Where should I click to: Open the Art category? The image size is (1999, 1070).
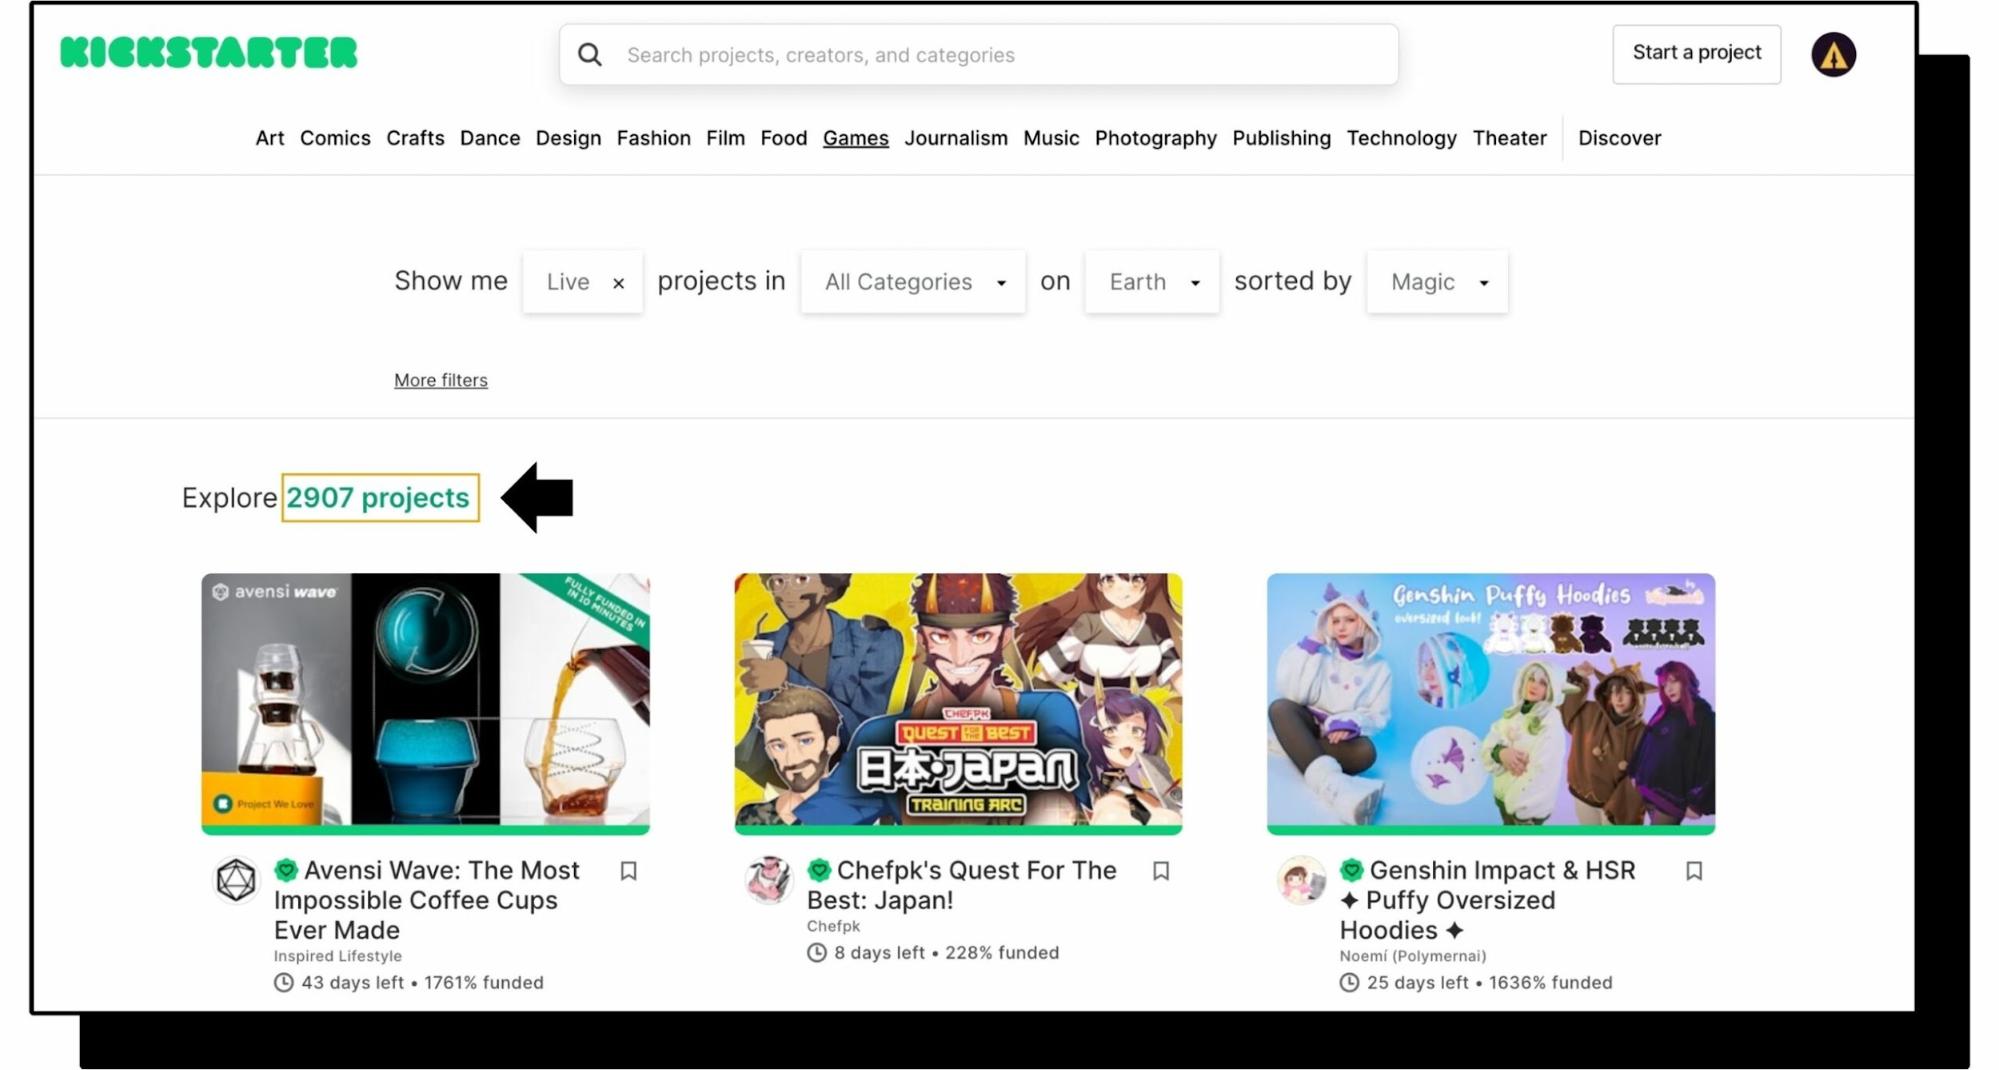(270, 138)
